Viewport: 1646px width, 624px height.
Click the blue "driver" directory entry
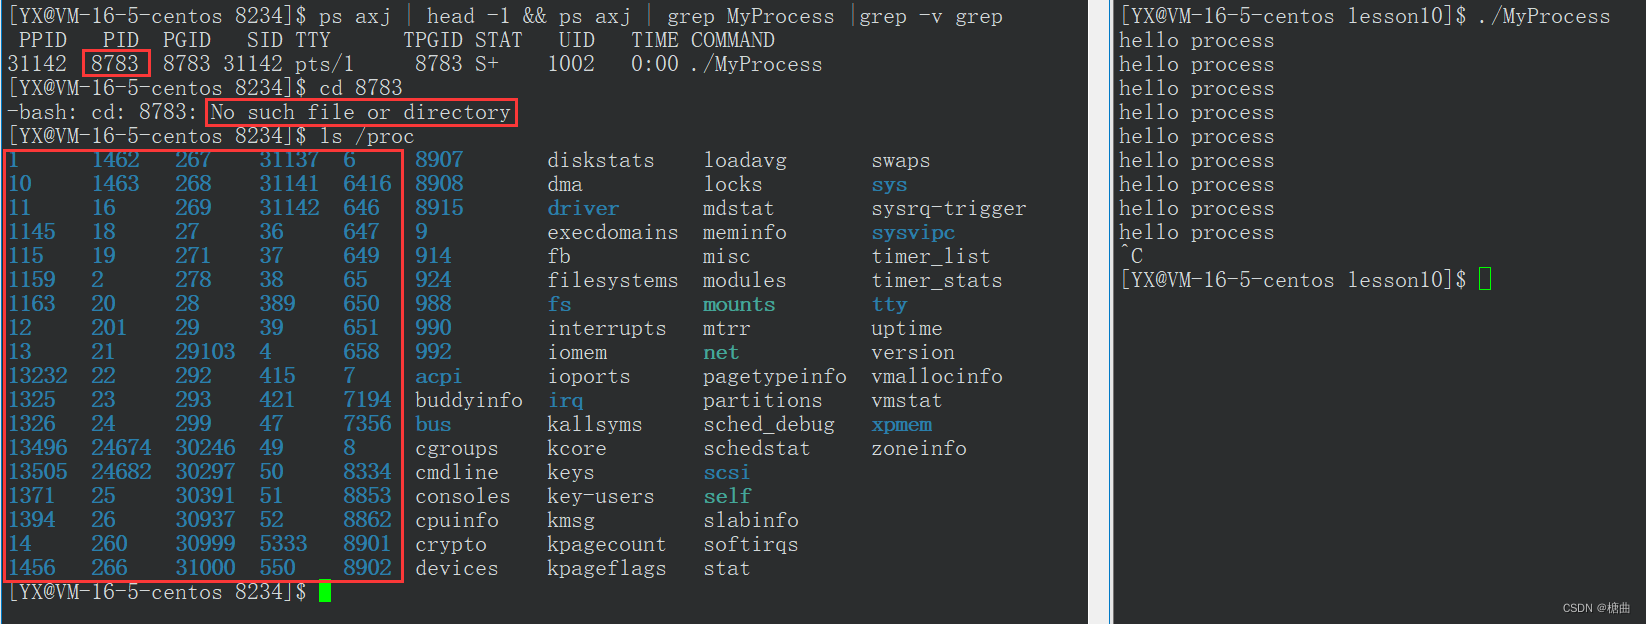[583, 208]
